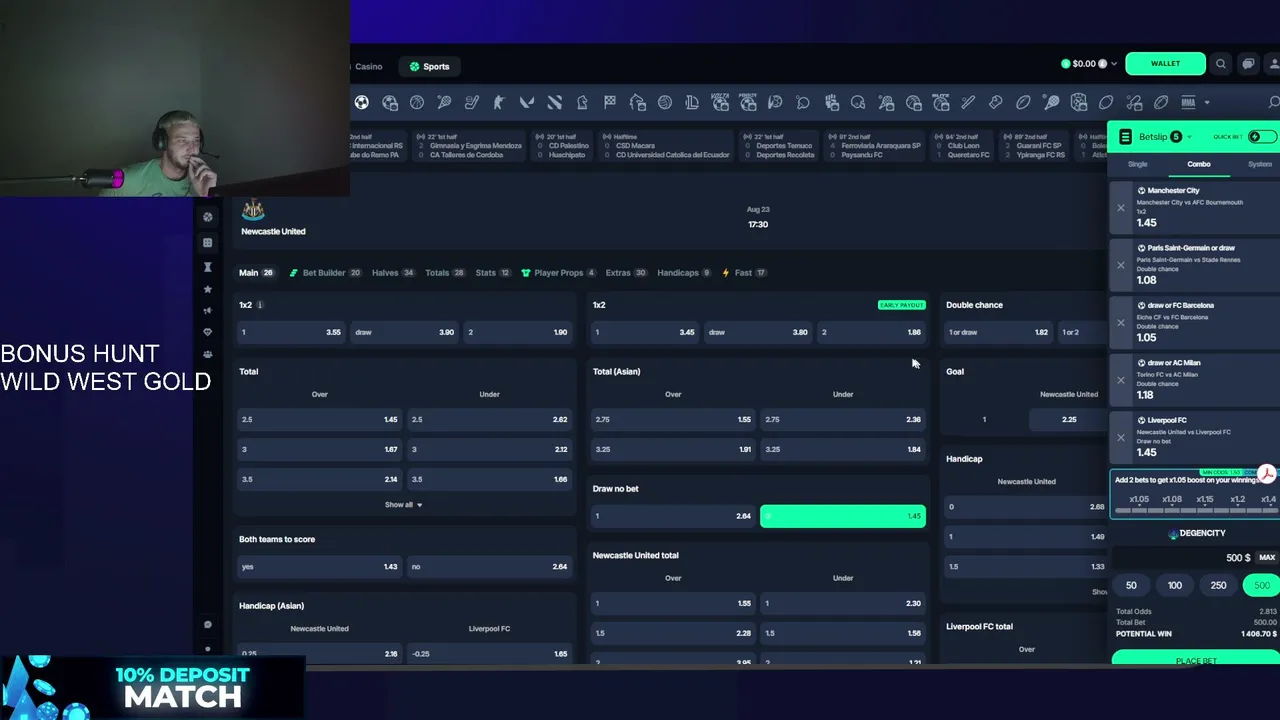Switch betslip to Single tab
The image size is (1280, 720).
[x=1138, y=164]
